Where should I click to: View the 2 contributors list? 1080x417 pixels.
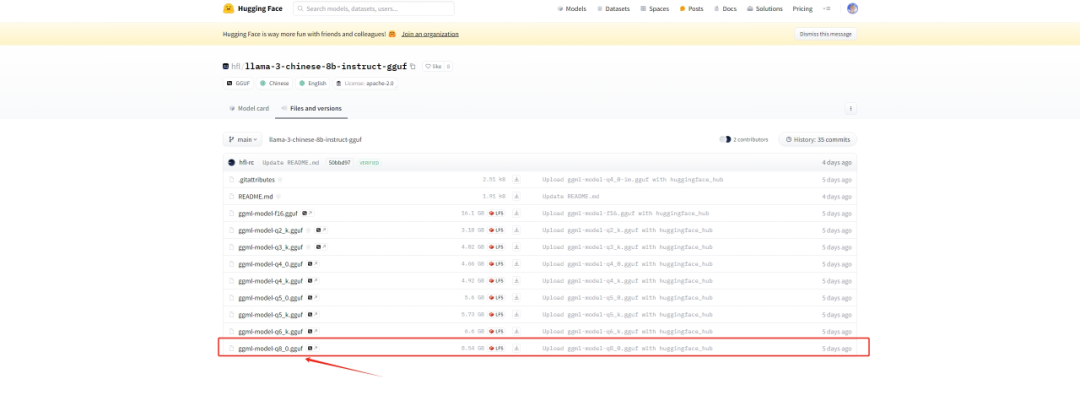tap(744, 139)
